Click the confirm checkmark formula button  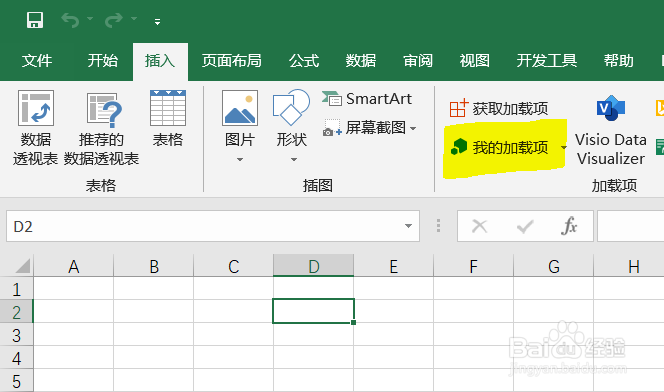click(525, 226)
